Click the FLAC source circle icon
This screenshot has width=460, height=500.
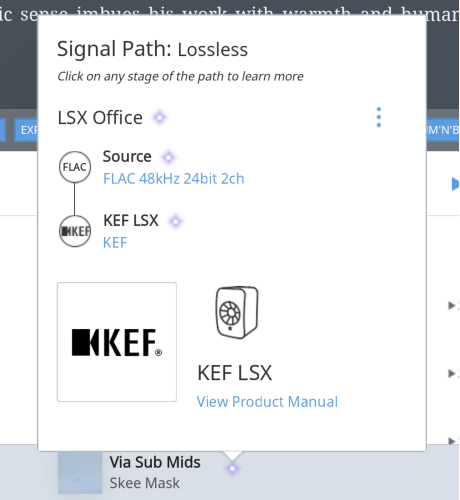click(75, 167)
